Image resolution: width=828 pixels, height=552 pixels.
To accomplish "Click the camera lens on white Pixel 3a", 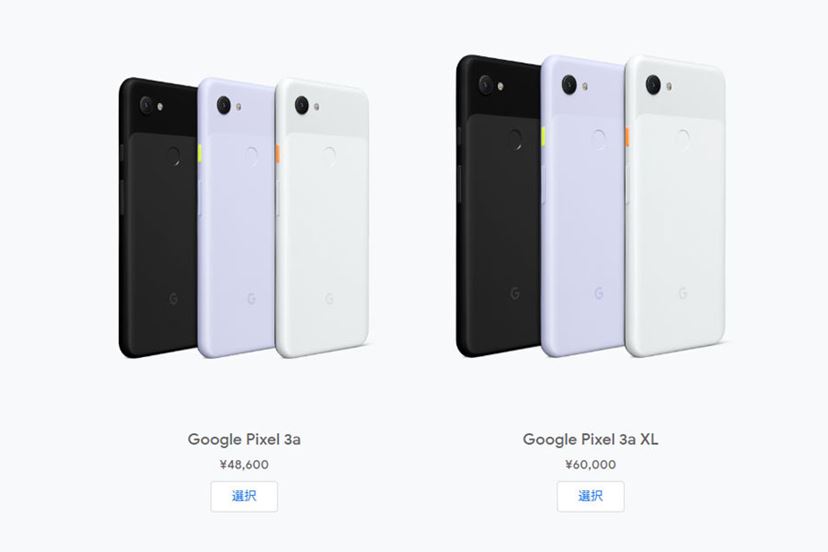I will tap(302, 105).
